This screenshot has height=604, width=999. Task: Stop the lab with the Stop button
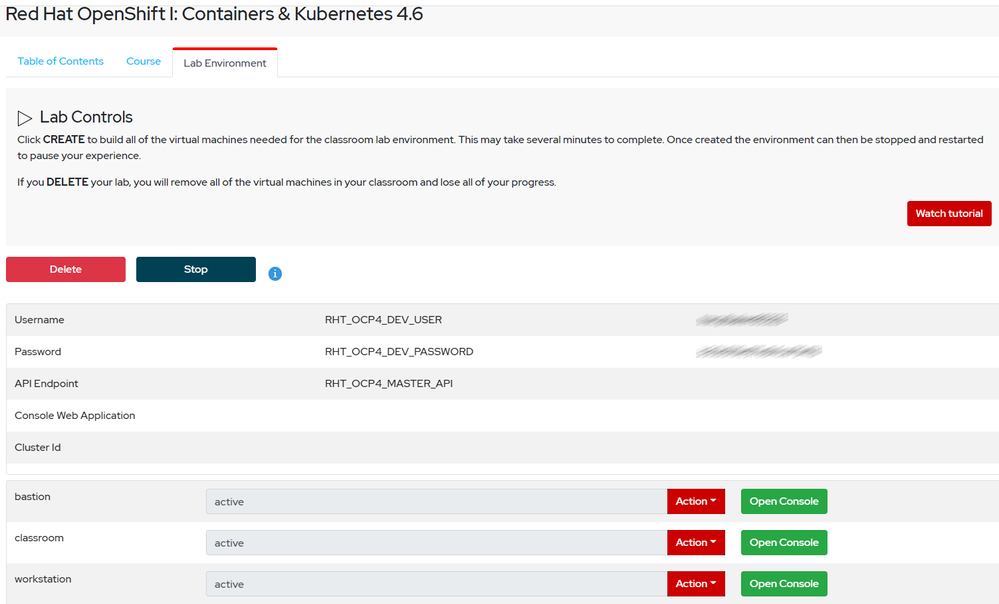[x=196, y=269]
